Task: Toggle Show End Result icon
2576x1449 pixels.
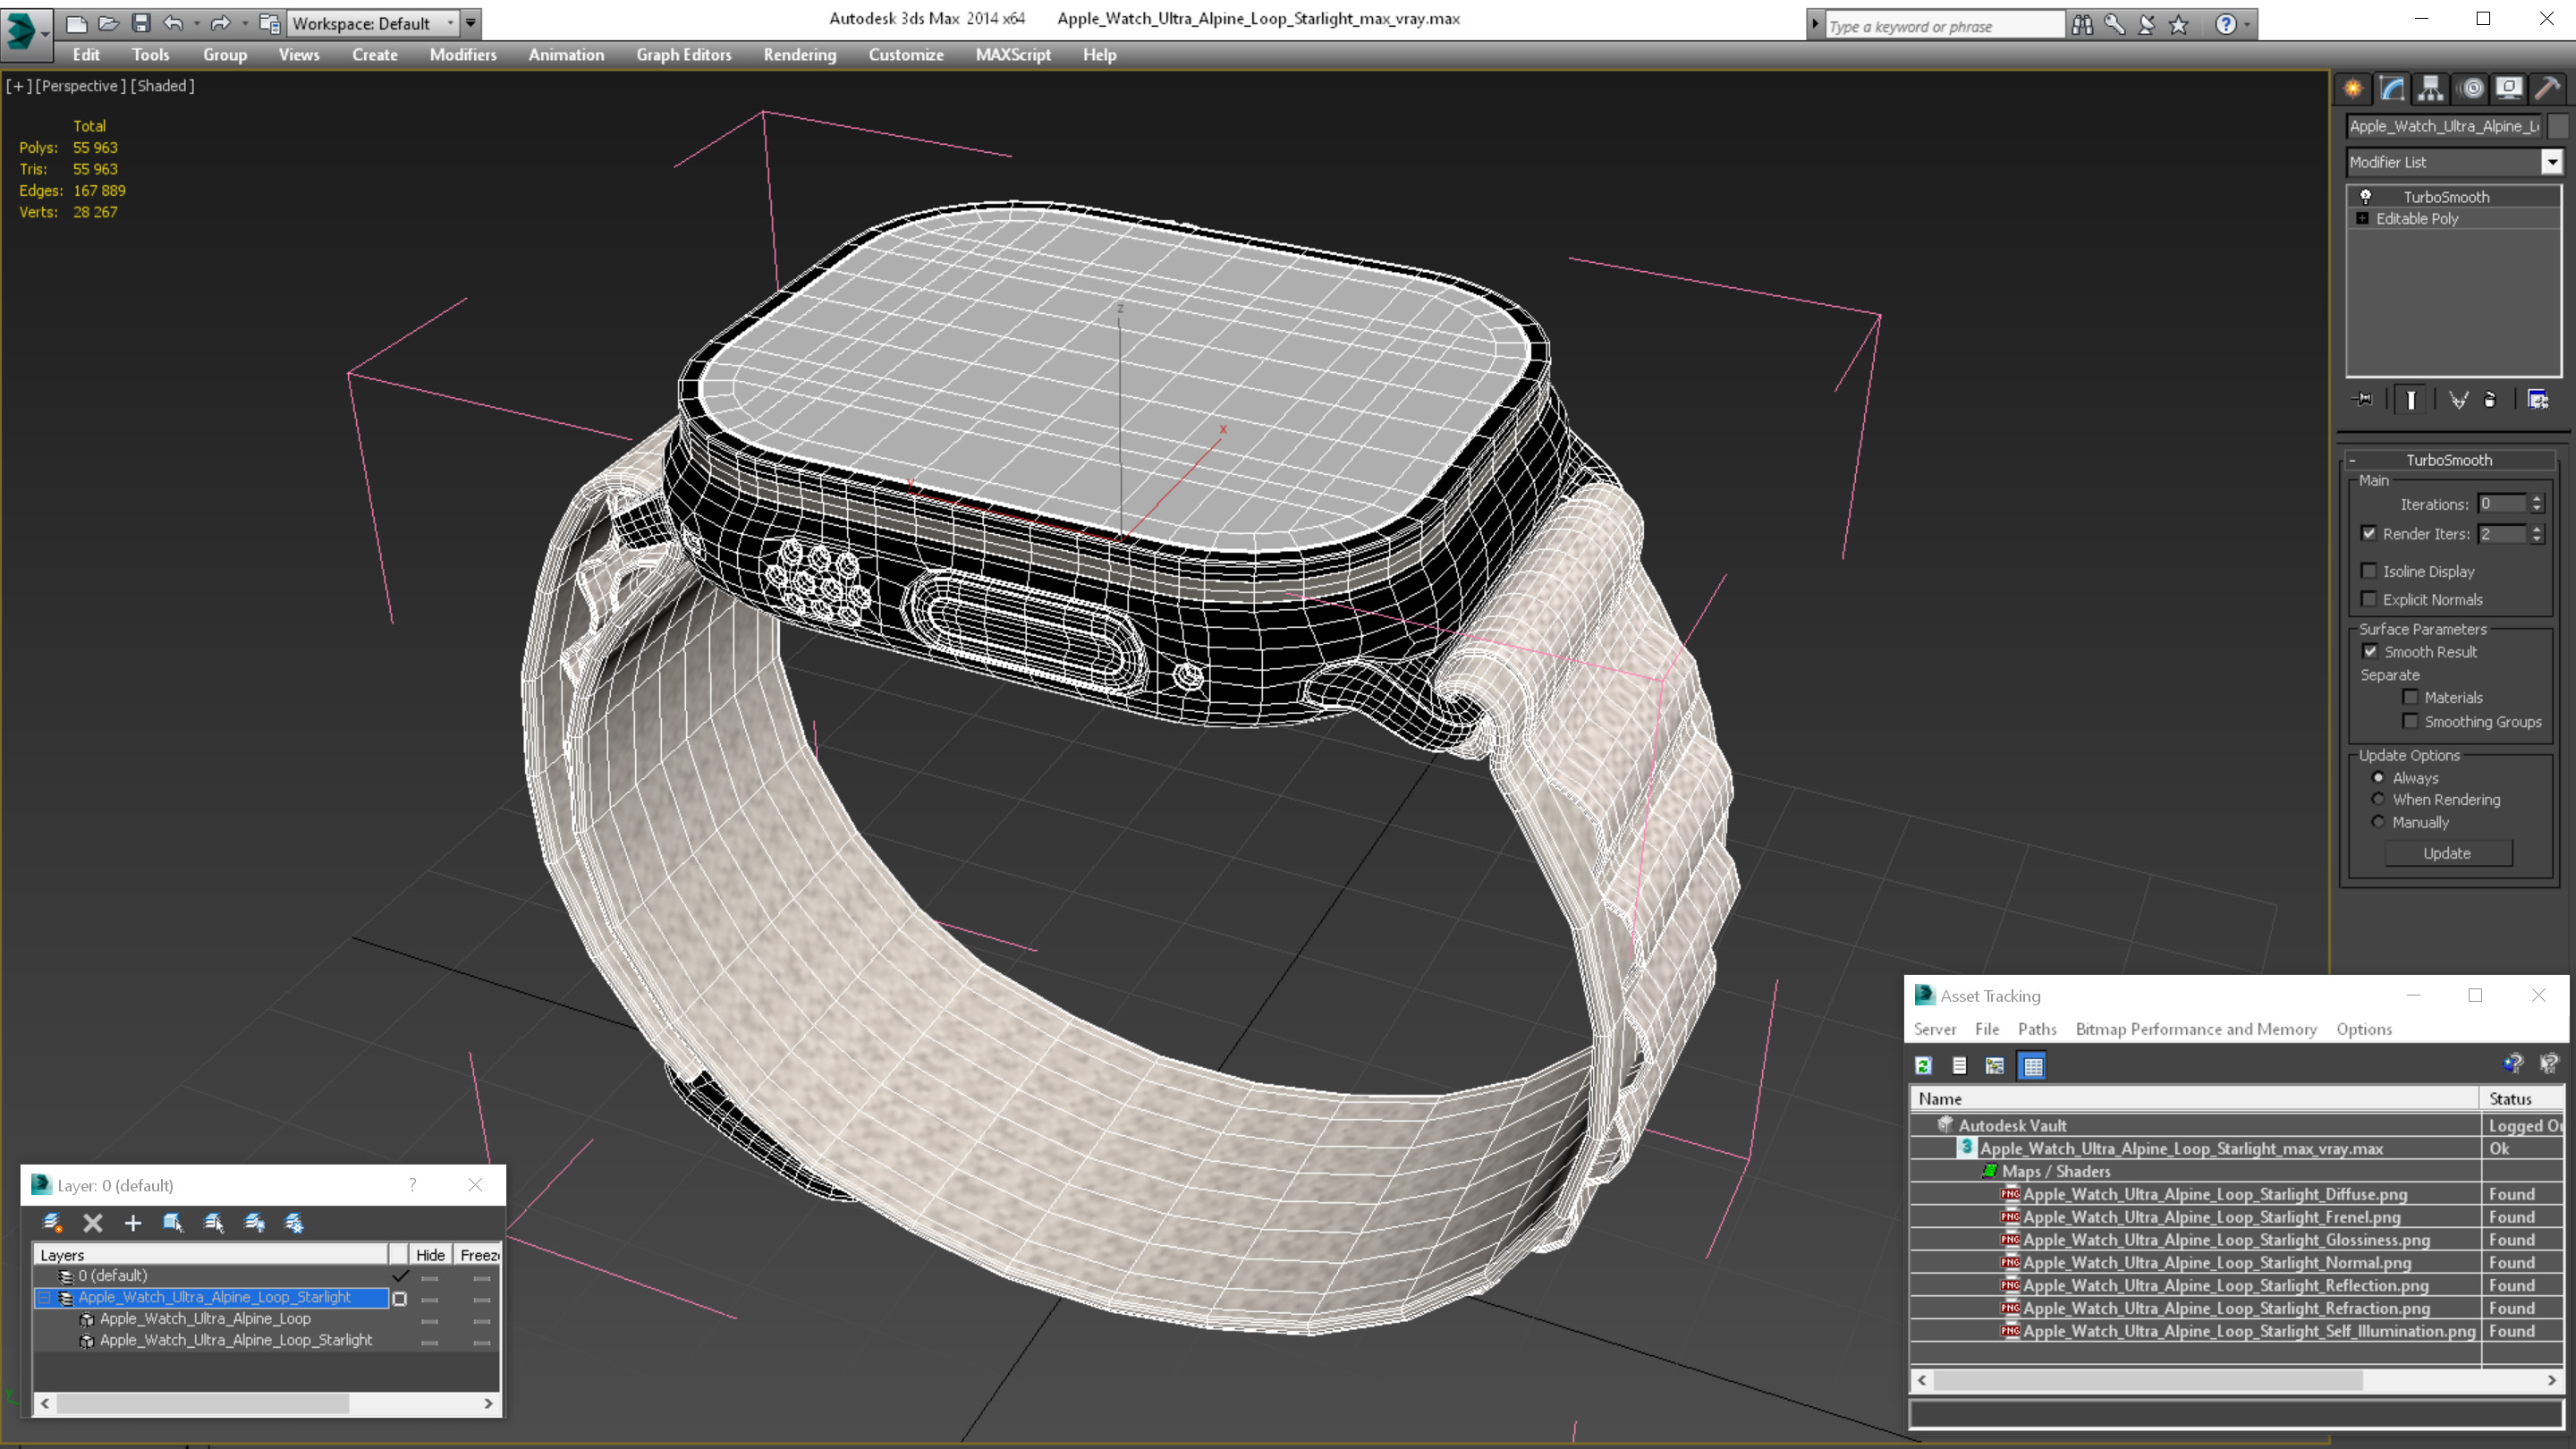Action: tap(2410, 400)
